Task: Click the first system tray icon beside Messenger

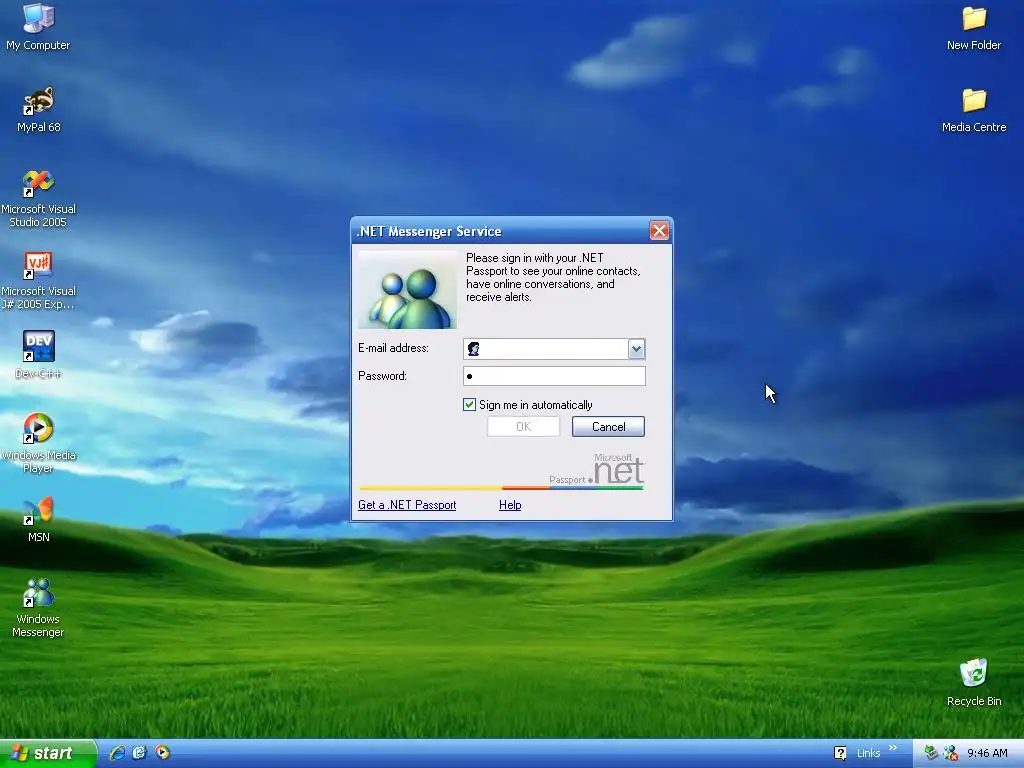Action: (x=931, y=753)
